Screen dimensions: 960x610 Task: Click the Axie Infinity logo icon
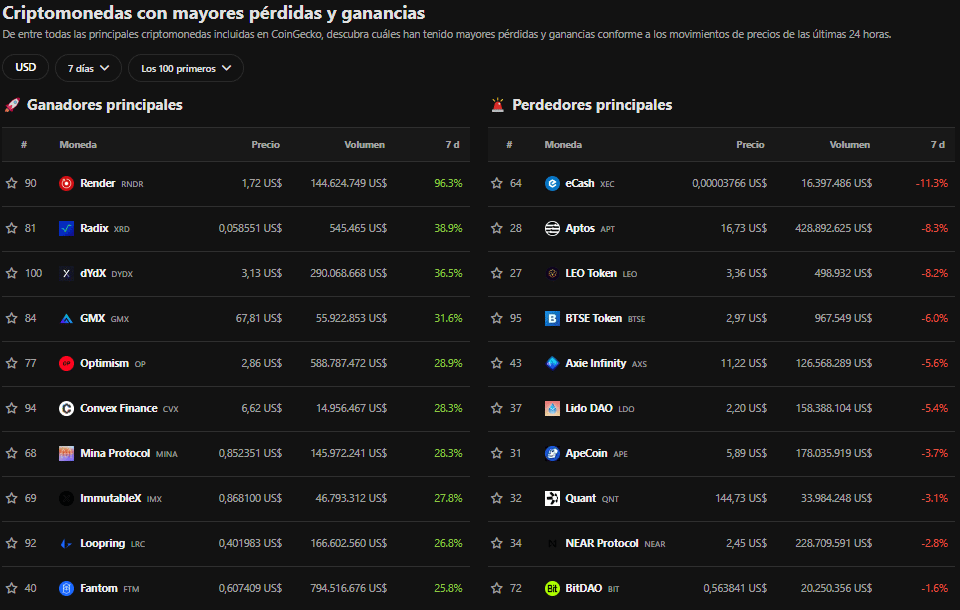(x=552, y=363)
